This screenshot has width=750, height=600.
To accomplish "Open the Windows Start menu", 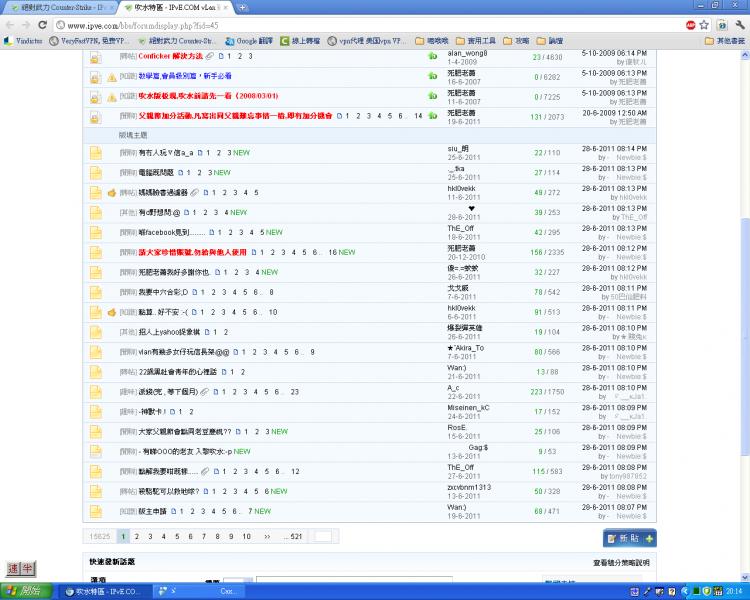I will point(22,591).
